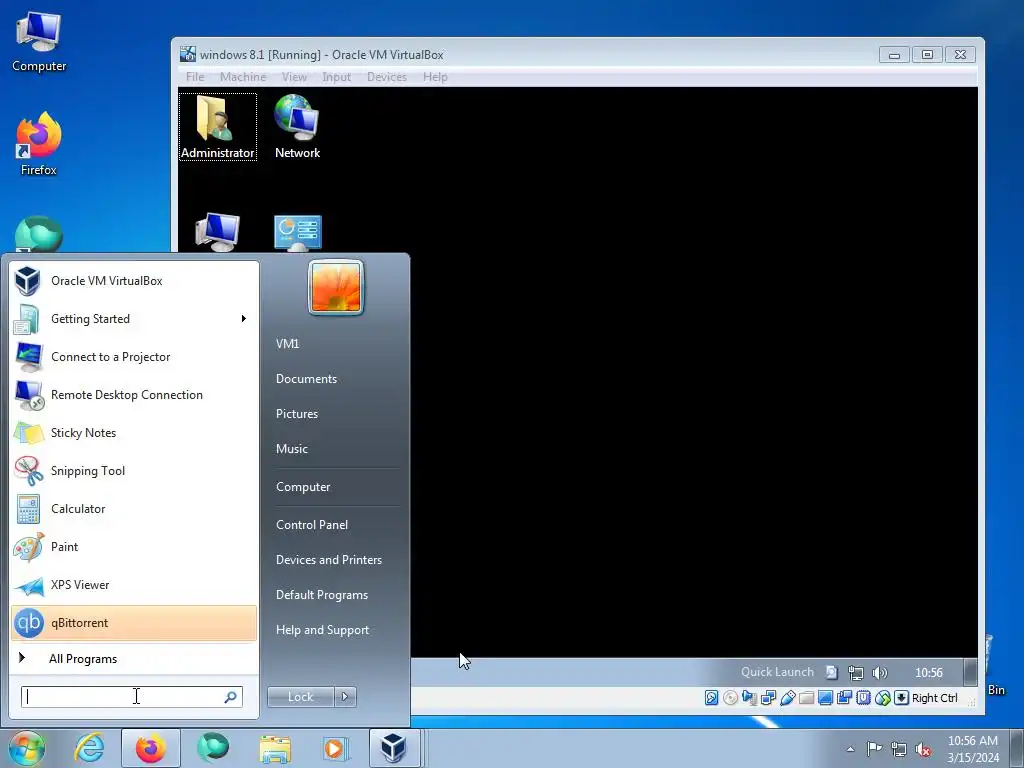The image size is (1024, 768).
Task: Click VirtualBox display indicator
Action: point(825,698)
